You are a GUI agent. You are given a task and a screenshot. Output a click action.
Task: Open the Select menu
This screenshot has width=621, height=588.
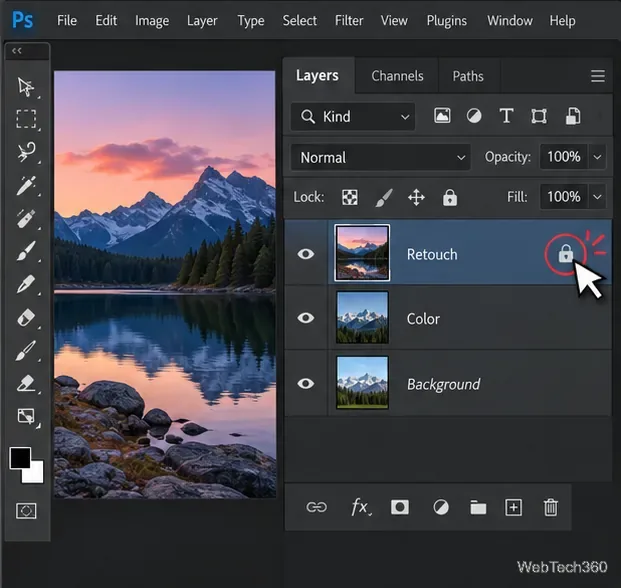click(299, 21)
